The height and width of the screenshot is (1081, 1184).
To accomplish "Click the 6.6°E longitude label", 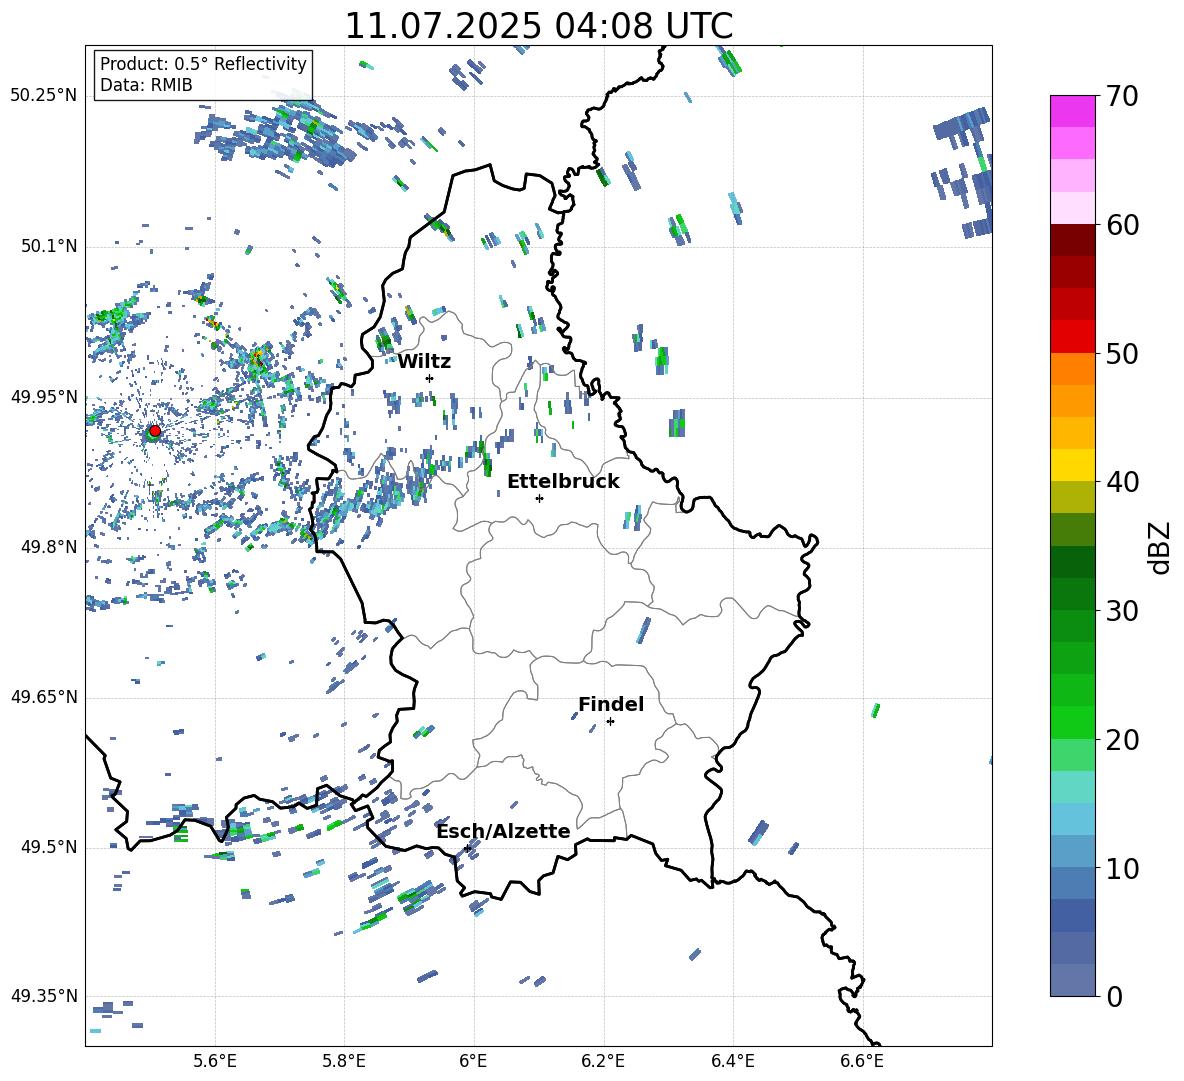I will (x=862, y=1061).
